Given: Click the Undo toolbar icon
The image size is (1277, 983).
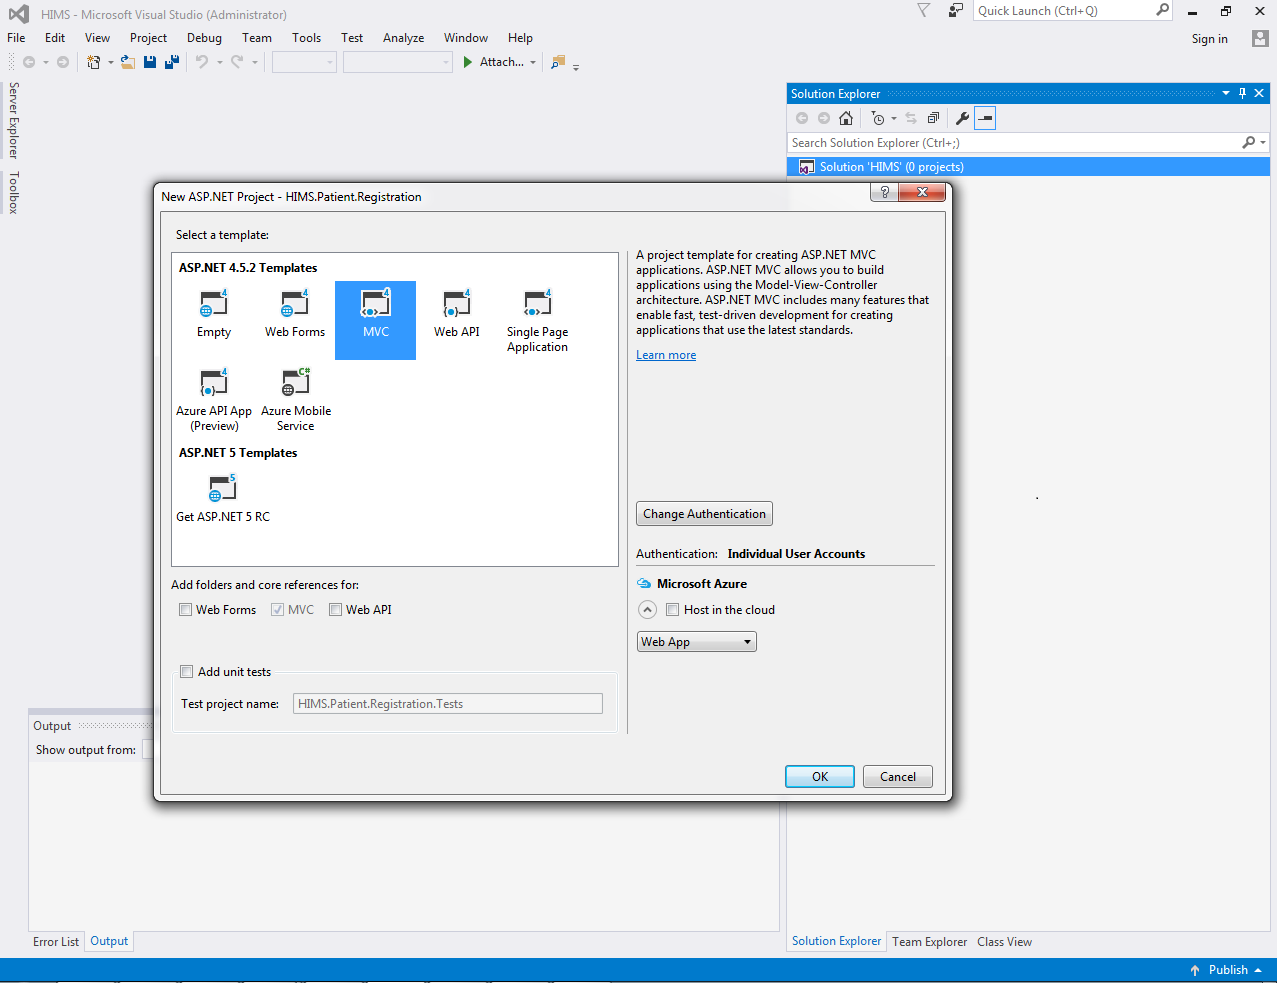Looking at the screenshot, I should pyautogui.click(x=202, y=62).
